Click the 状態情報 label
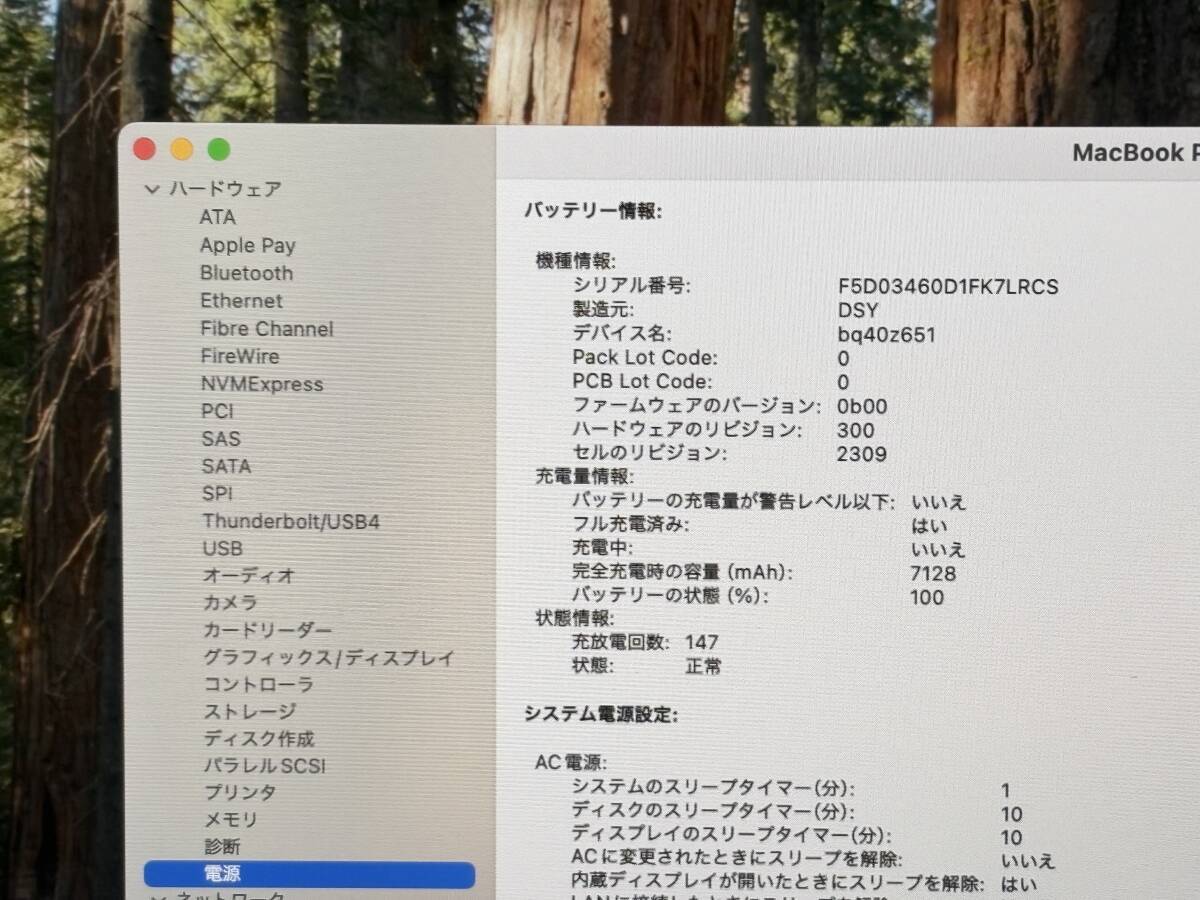This screenshot has width=1200, height=900. click(576, 619)
